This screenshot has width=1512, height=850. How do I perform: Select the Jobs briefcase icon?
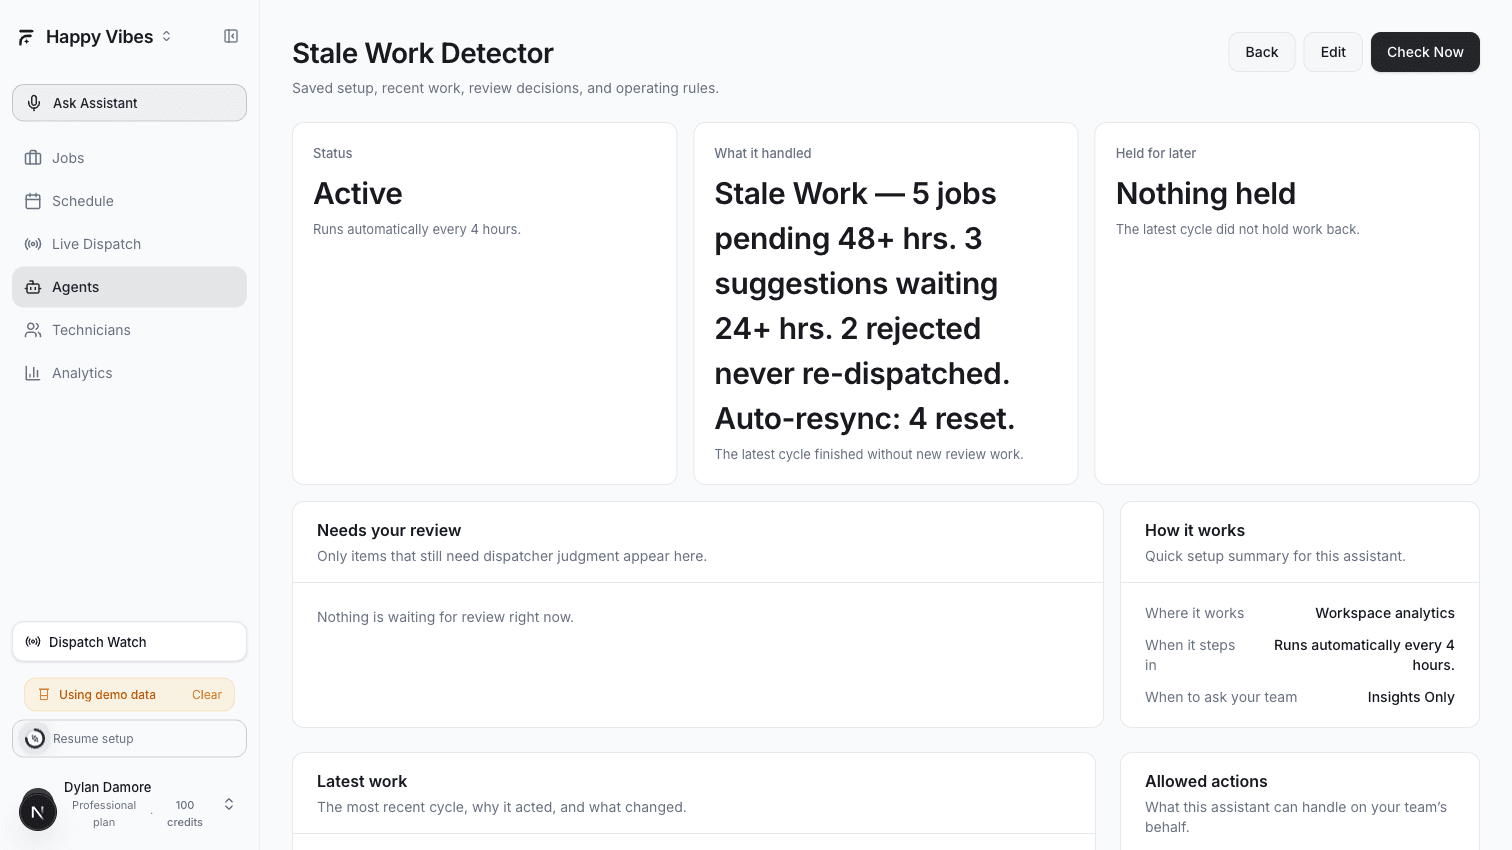coord(33,157)
